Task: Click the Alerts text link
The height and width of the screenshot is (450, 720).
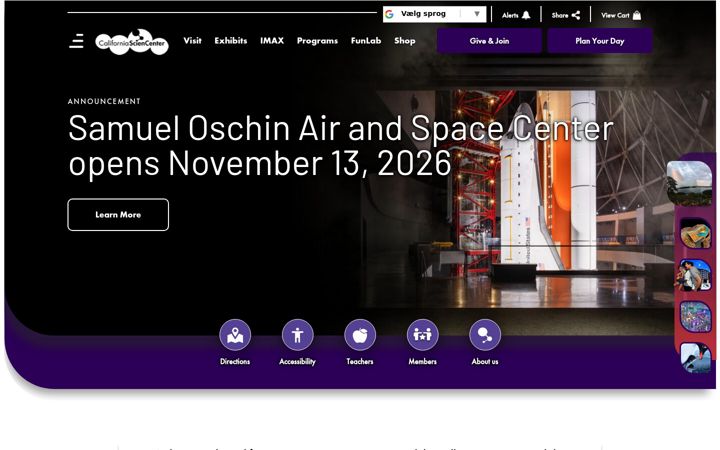Action: (510, 15)
